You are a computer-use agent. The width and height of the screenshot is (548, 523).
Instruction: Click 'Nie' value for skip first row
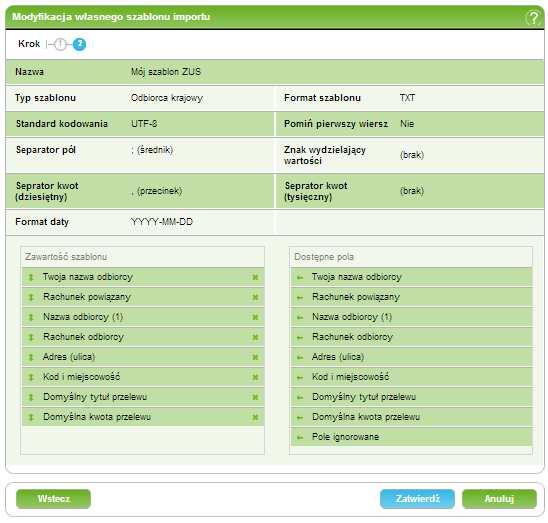407,124
